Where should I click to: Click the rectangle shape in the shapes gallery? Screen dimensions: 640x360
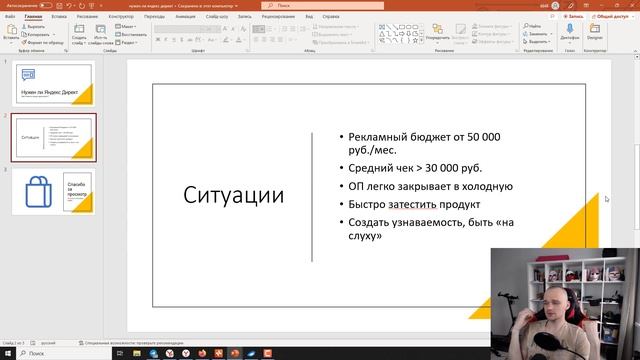pos(402,27)
